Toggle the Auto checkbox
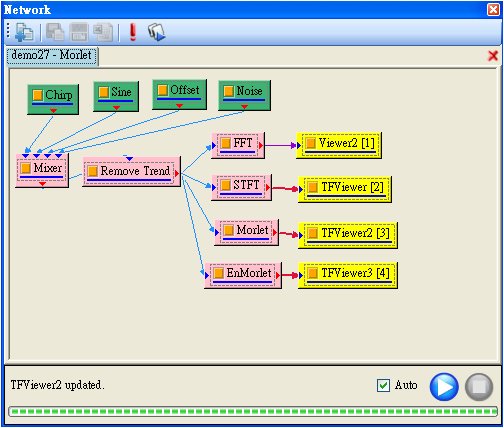Image resolution: width=504 pixels, height=428 pixels. (x=383, y=386)
